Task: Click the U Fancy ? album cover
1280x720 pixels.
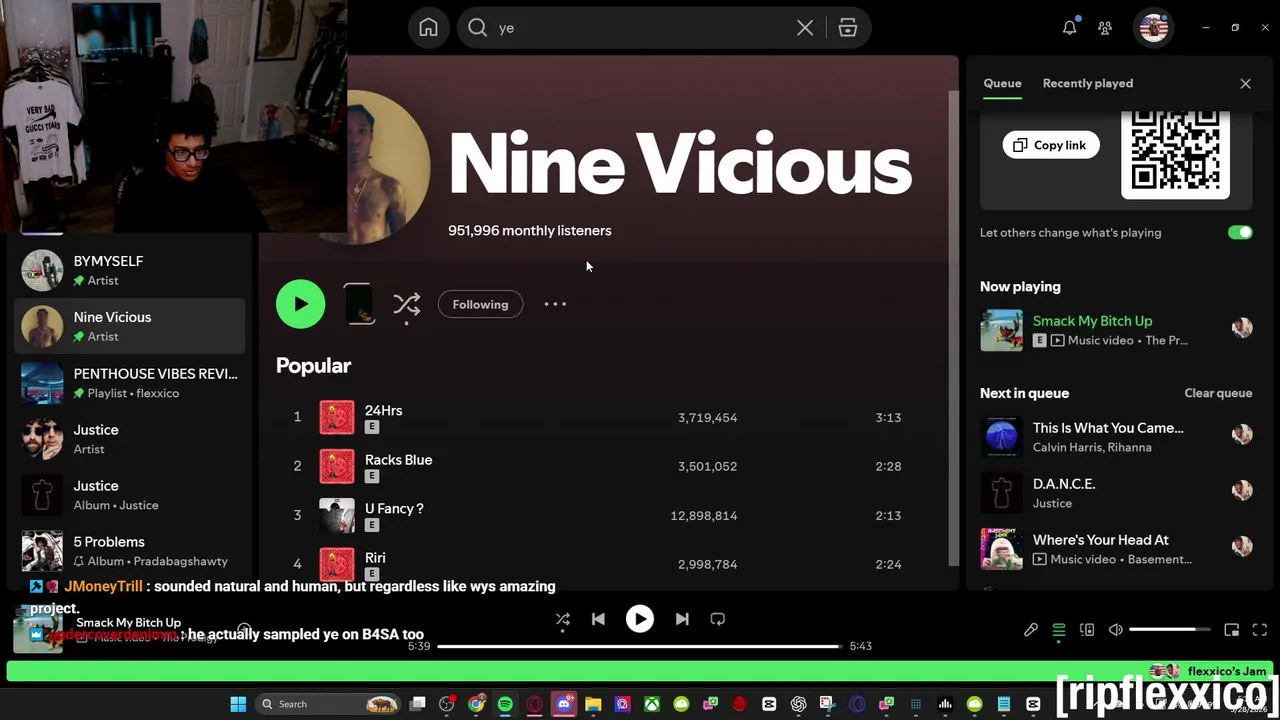Action: pos(337,515)
